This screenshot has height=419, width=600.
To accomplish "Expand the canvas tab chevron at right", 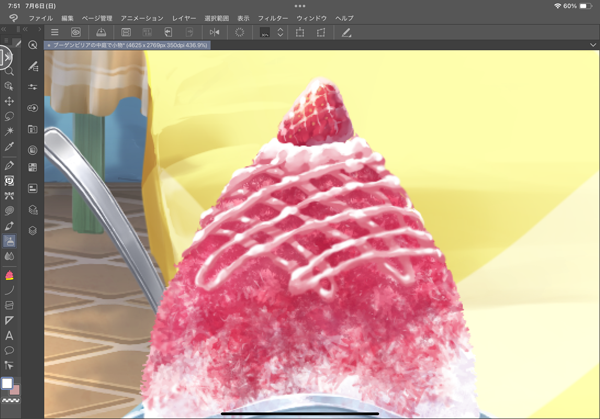I will pyautogui.click(x=592, y=45).
